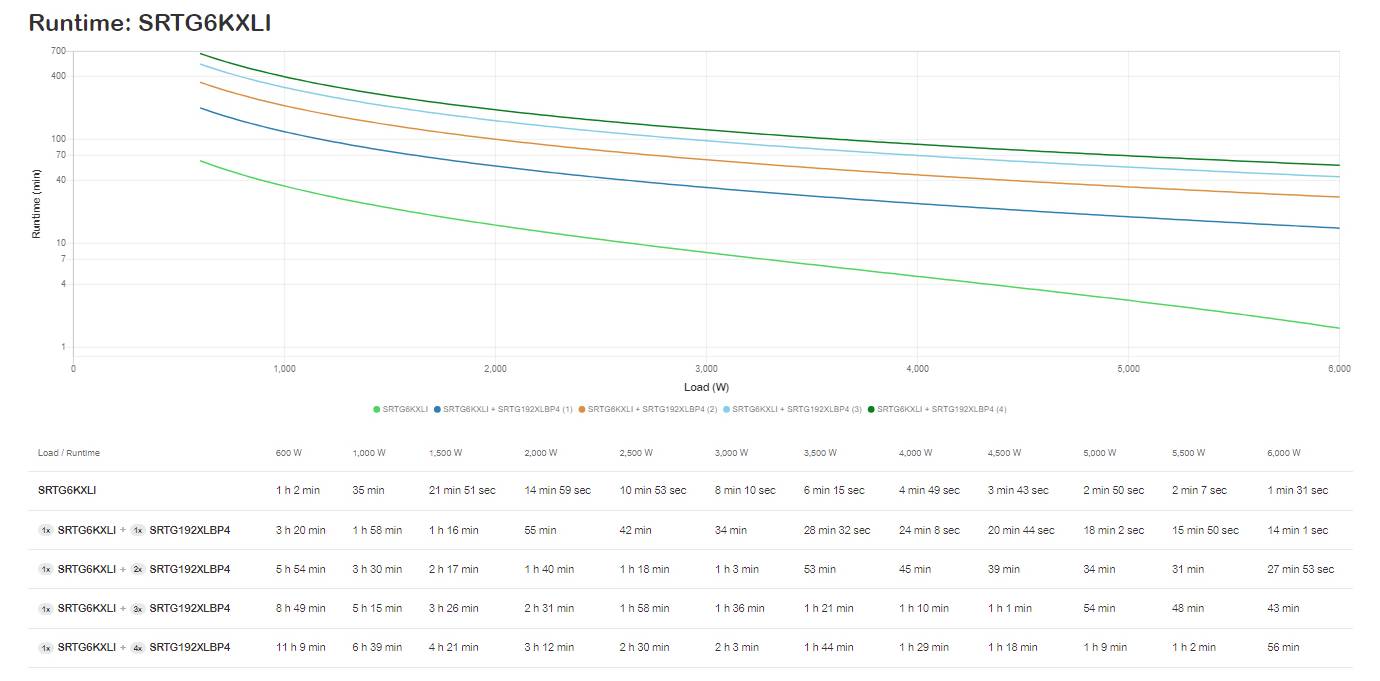
Task: Click the 3x battery pack quantity badge
Action: (x=138, y=608)
